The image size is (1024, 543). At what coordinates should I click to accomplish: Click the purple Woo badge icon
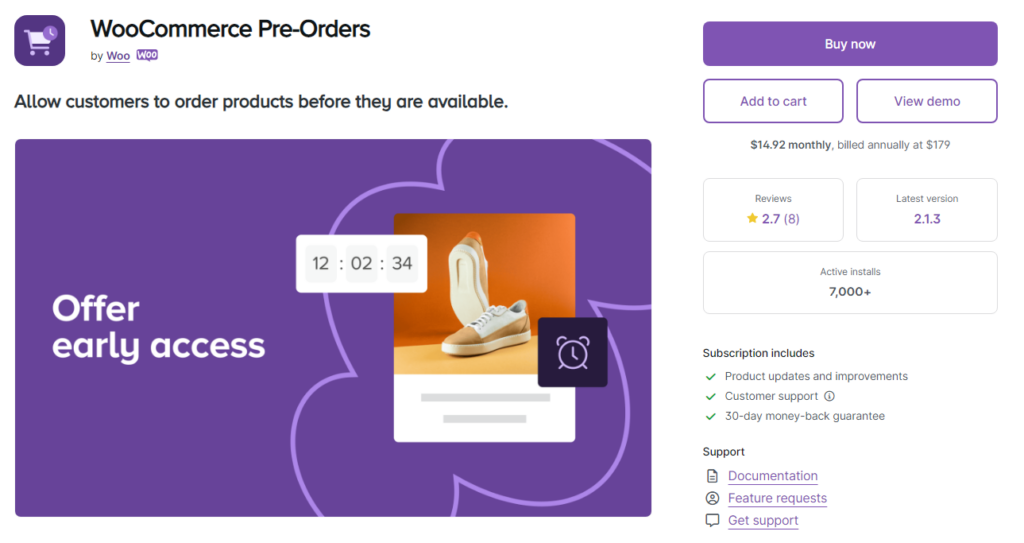(x=147, y=56)
